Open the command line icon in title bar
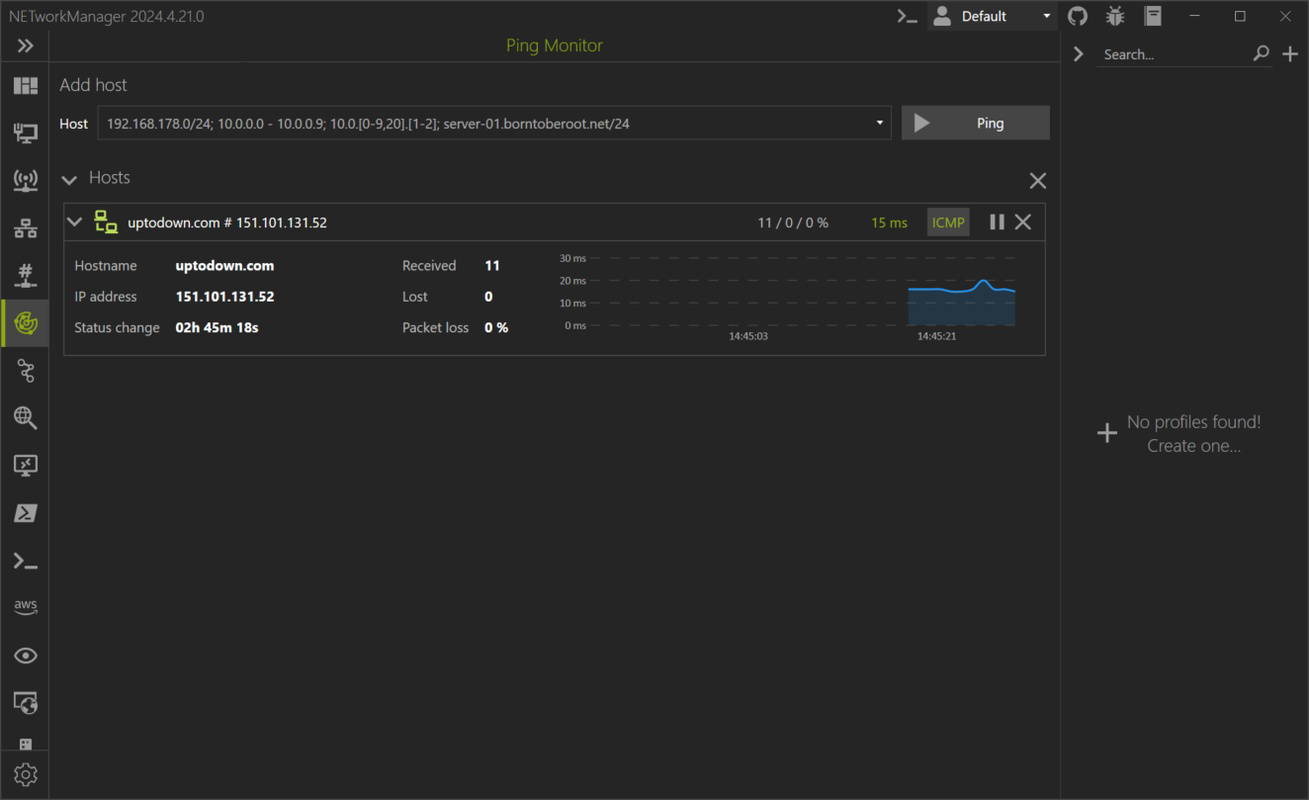 point(907,16)
